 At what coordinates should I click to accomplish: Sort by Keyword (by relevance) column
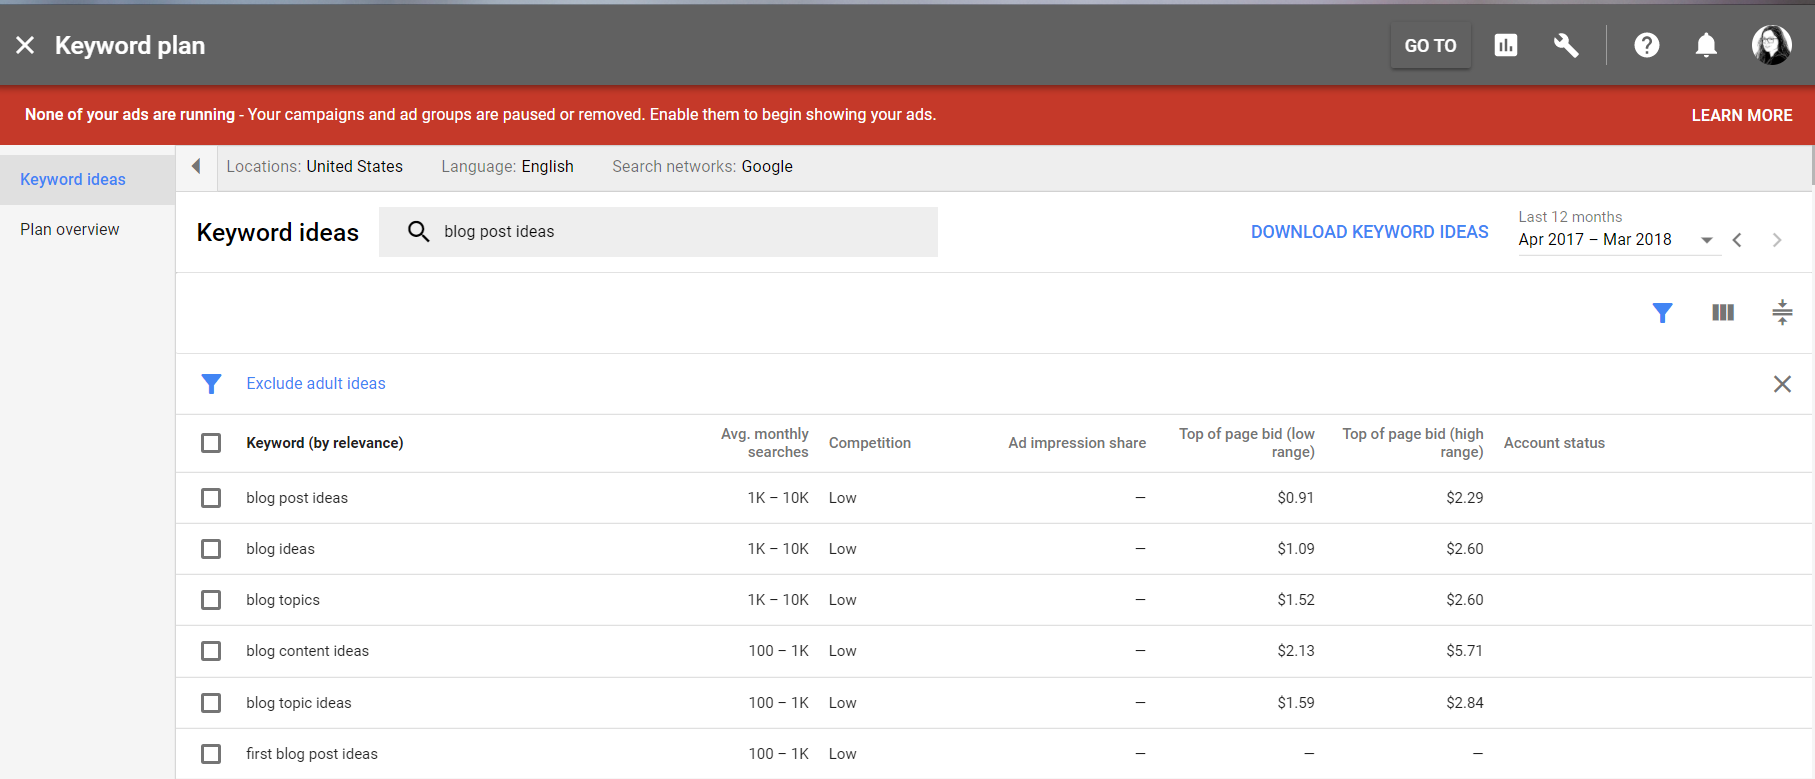[x=325, y=443]
